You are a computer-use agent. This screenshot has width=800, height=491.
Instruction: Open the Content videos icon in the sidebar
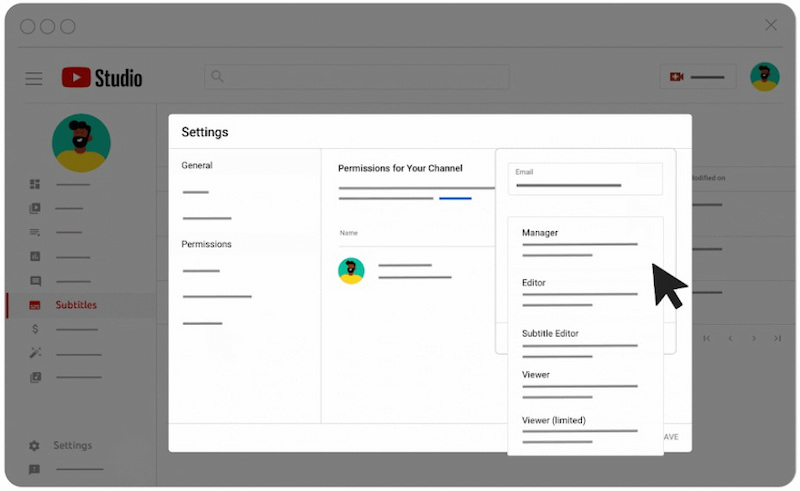coord(35,208)
